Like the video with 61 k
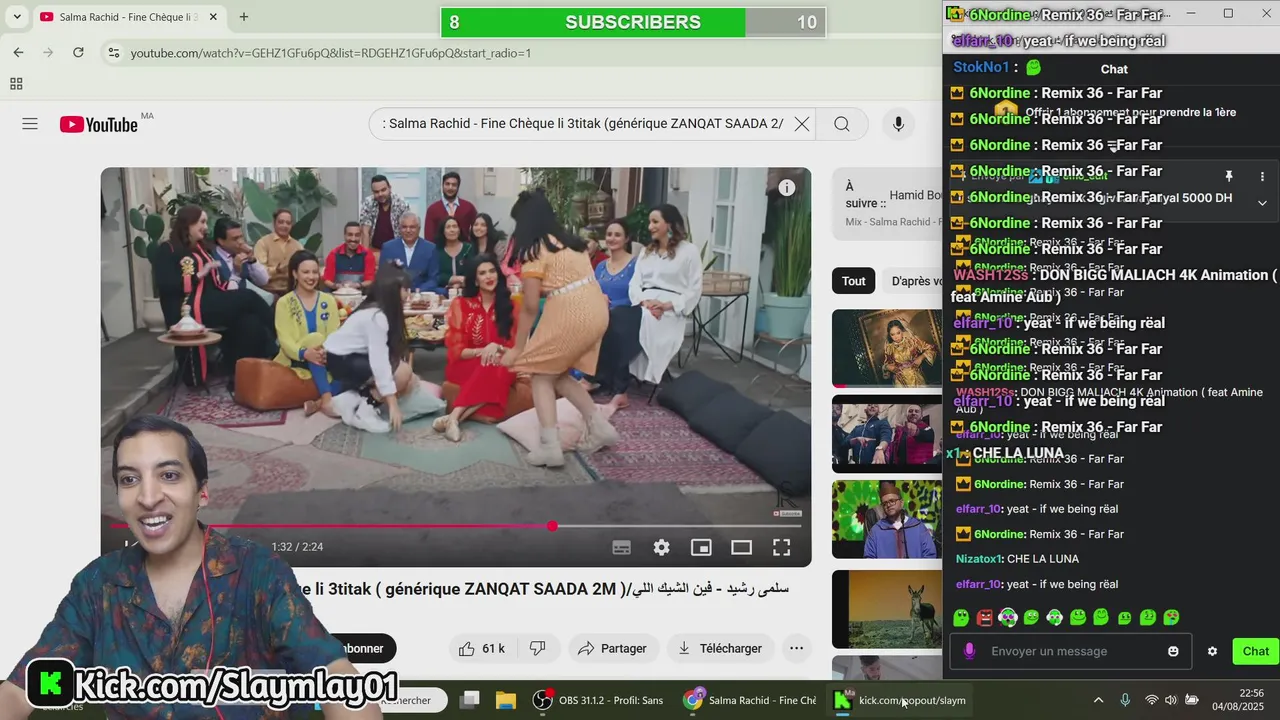 pos(482,648)
